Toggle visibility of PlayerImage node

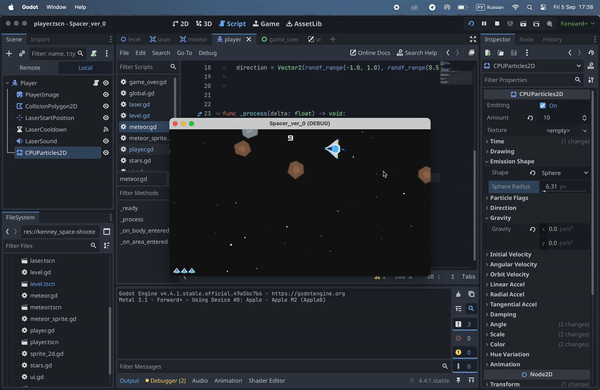pyautogui.click(x=106, y=95)
